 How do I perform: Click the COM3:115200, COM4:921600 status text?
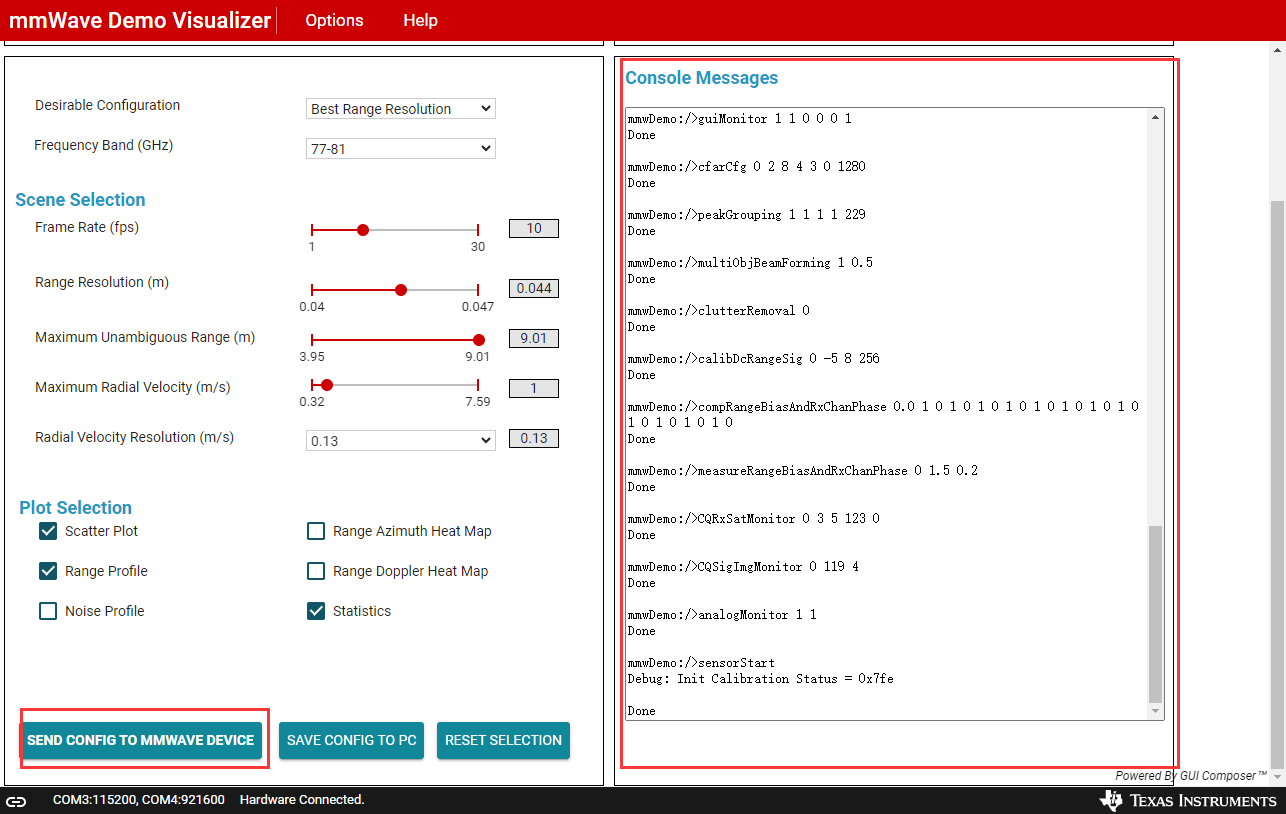(139, 800)
